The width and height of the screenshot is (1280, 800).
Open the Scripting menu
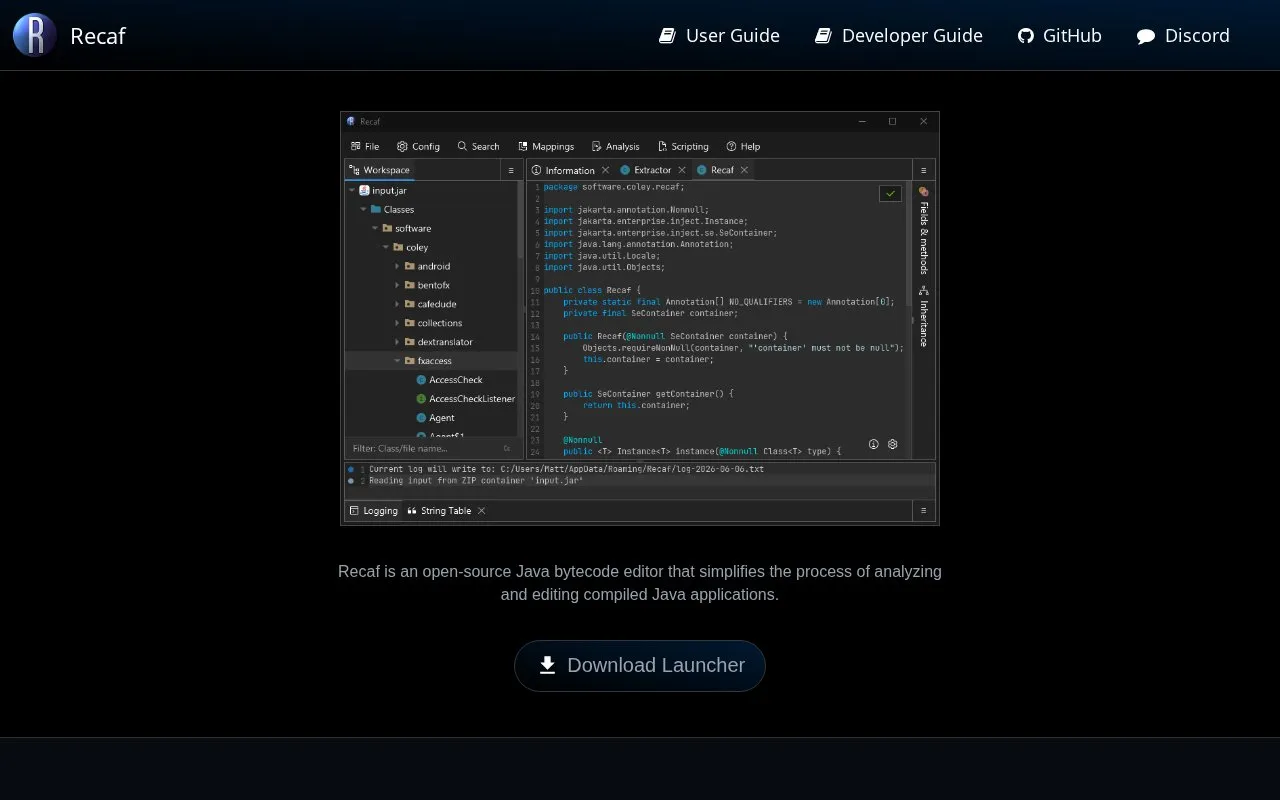[682, 146]
